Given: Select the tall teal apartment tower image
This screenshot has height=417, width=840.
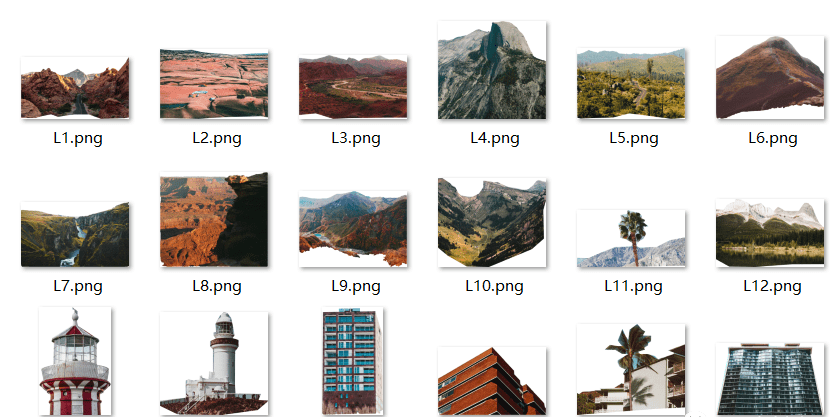Looking at the screenshot, I should [353, 361].
